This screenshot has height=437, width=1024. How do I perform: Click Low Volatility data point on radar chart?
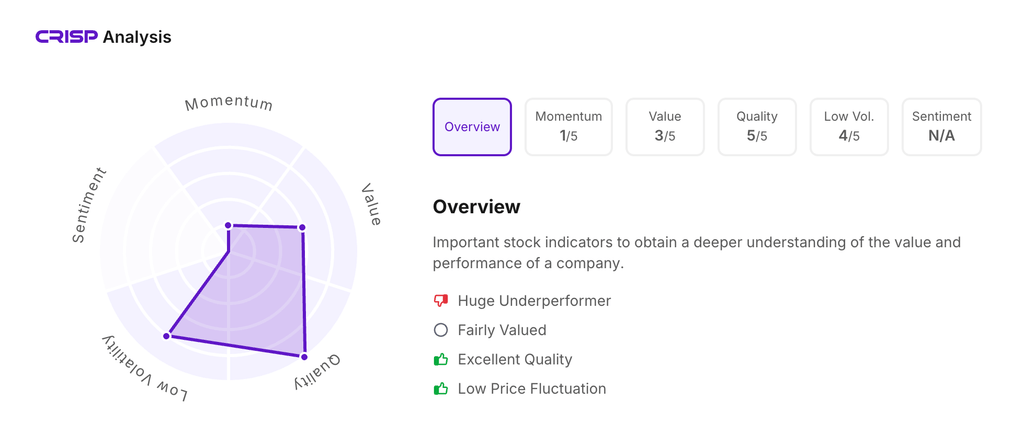pyautogui.click(x=167, y=336)
